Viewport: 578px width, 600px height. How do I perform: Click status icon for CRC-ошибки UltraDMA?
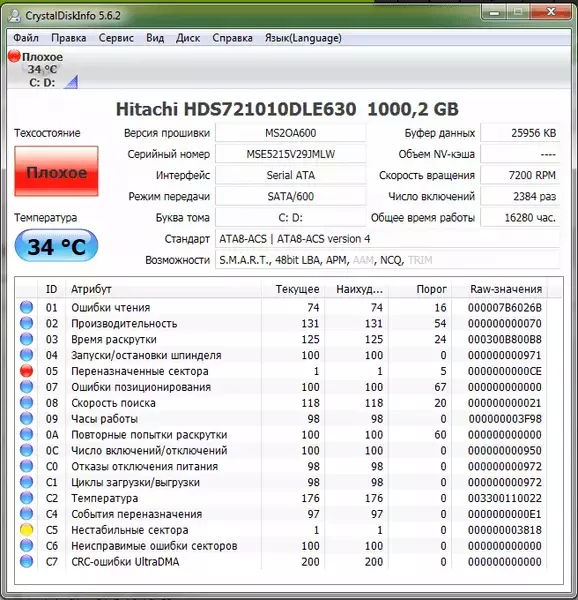pos(26,561)
